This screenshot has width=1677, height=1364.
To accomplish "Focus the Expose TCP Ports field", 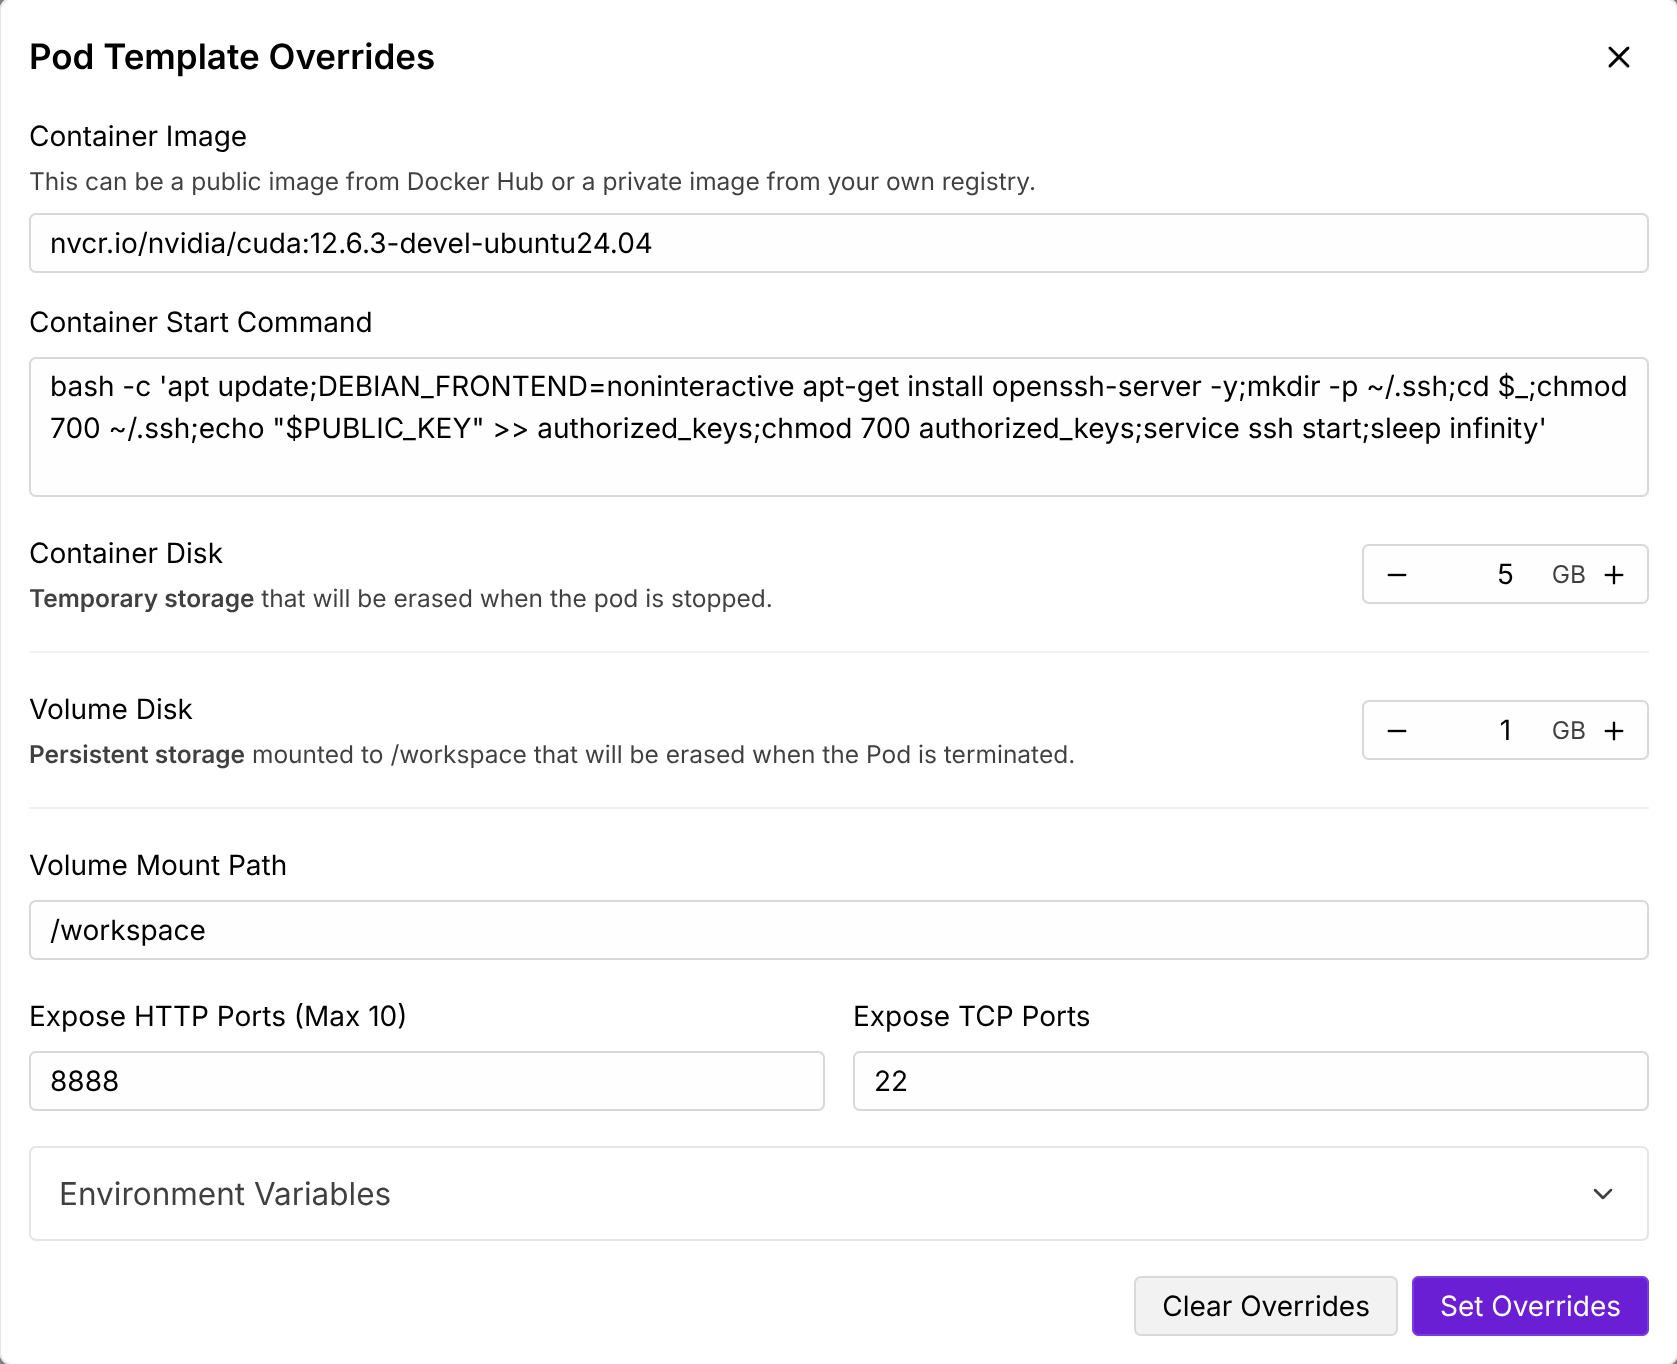I will tap(1250, 1081).
